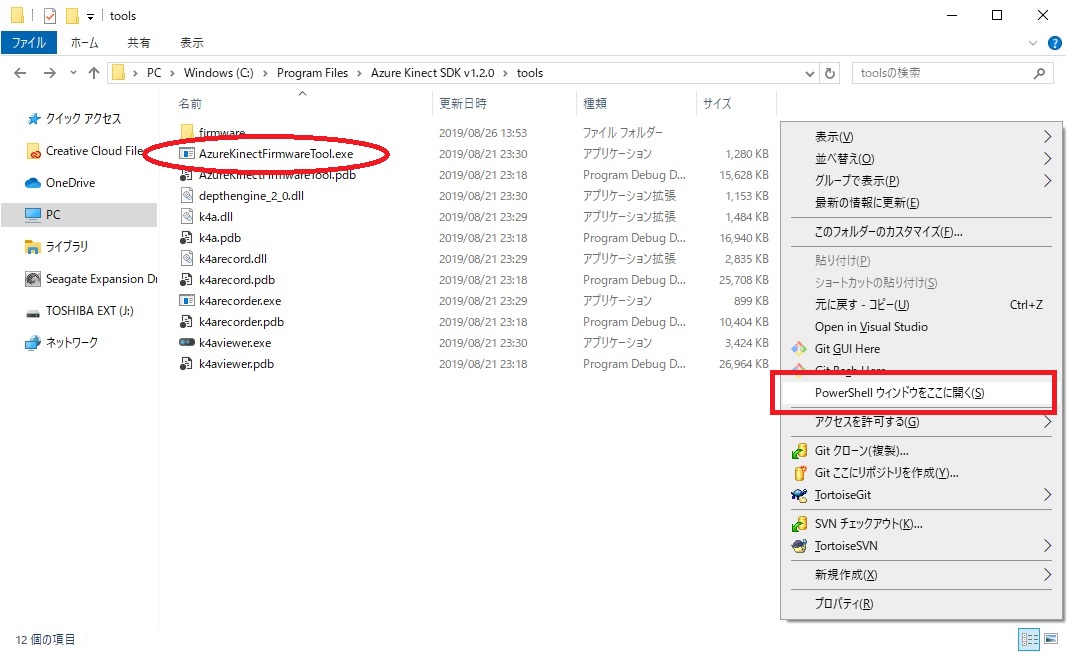Choose Open in Visual Studio
Screen dimensions: 1067x652
921,327
